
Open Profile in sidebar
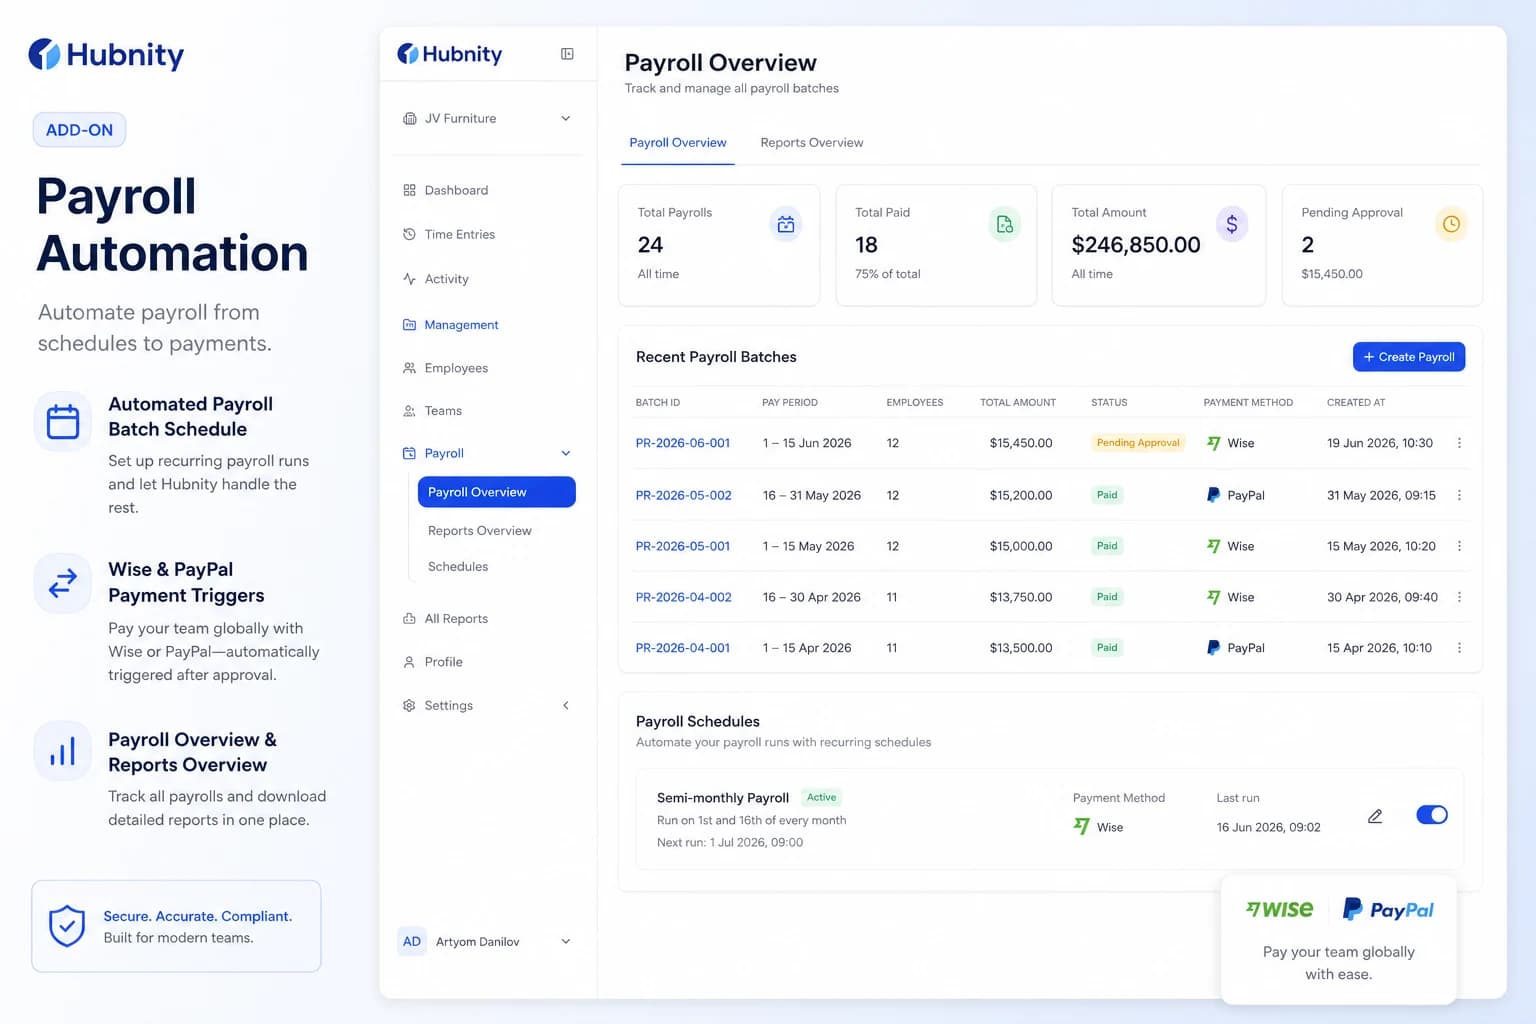pos(443,662)
